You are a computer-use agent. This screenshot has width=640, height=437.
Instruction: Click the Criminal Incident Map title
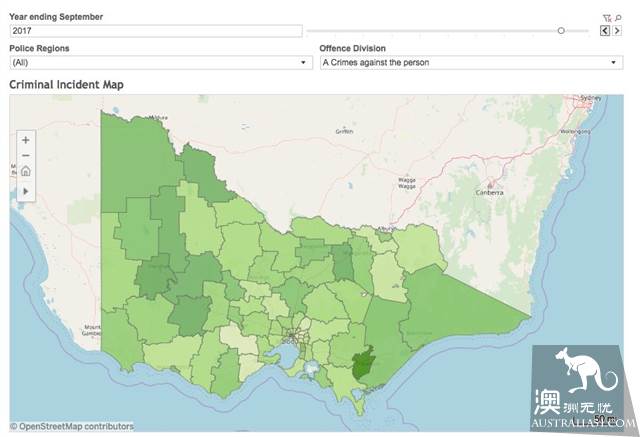click(67, 85)
